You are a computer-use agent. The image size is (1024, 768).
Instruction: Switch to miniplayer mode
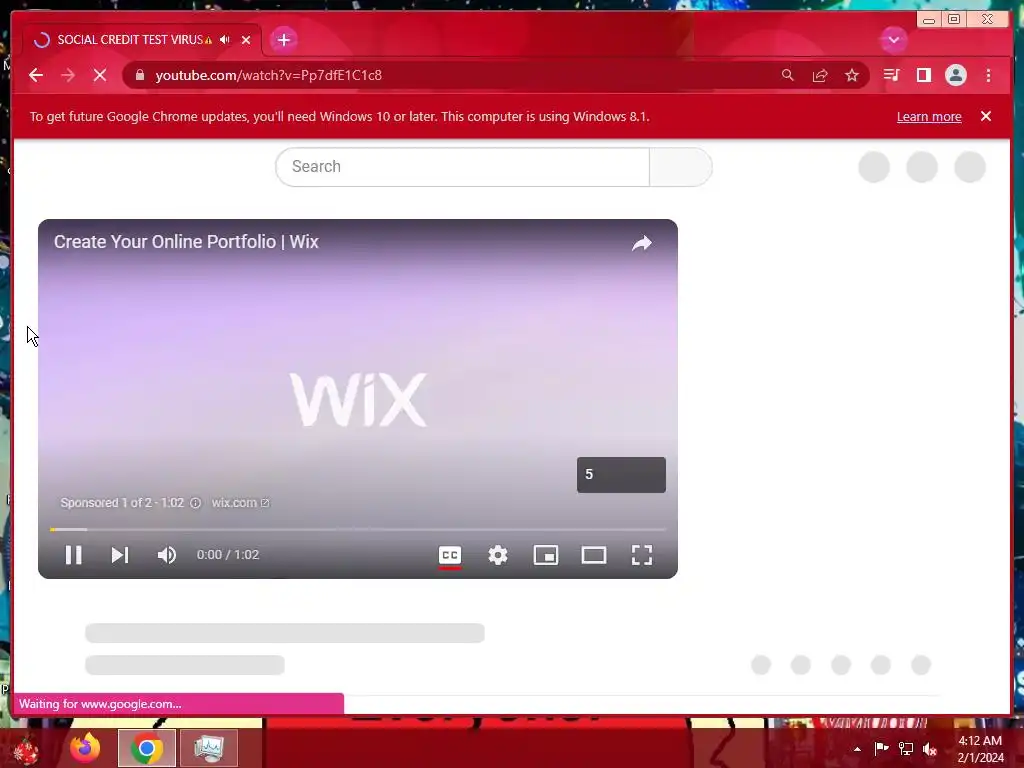546,555
